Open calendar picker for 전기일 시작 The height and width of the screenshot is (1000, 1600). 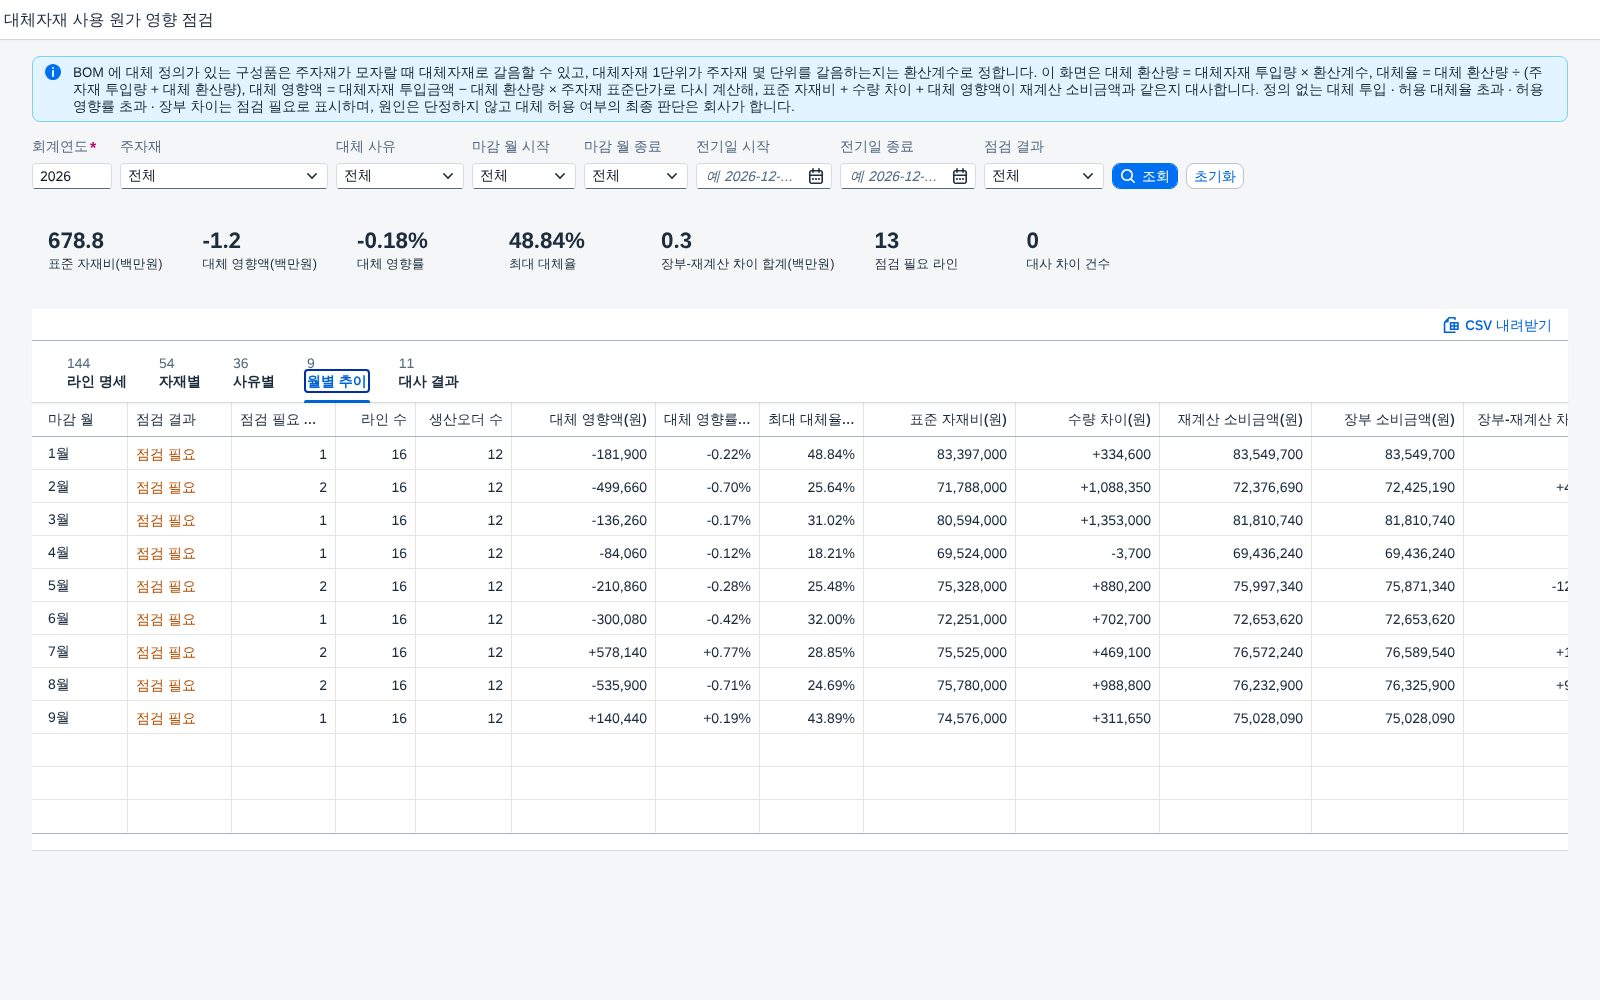click(816, 176)
